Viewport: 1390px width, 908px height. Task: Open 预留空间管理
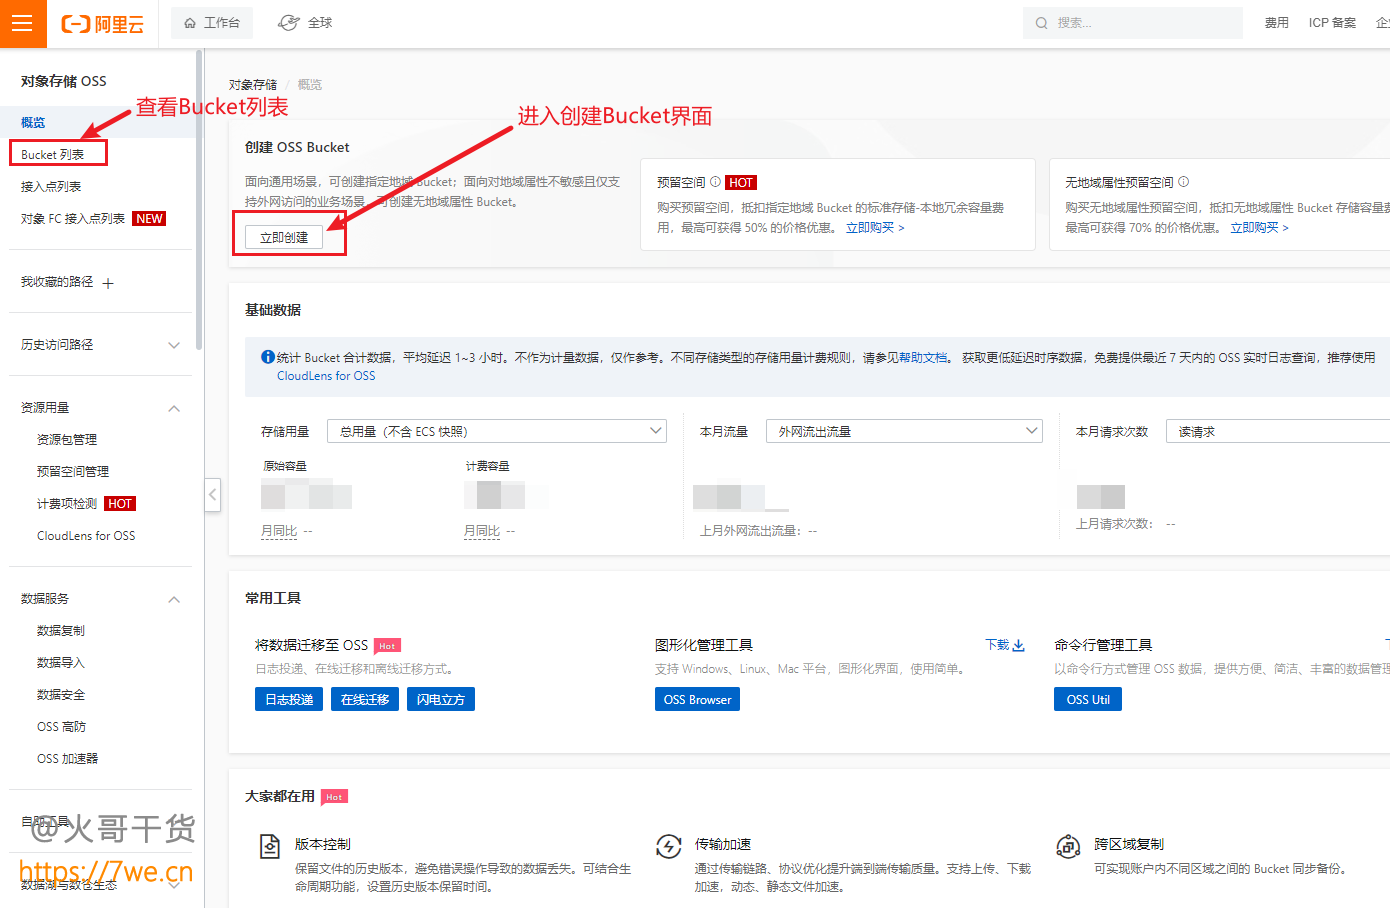[x=73, y=471]
